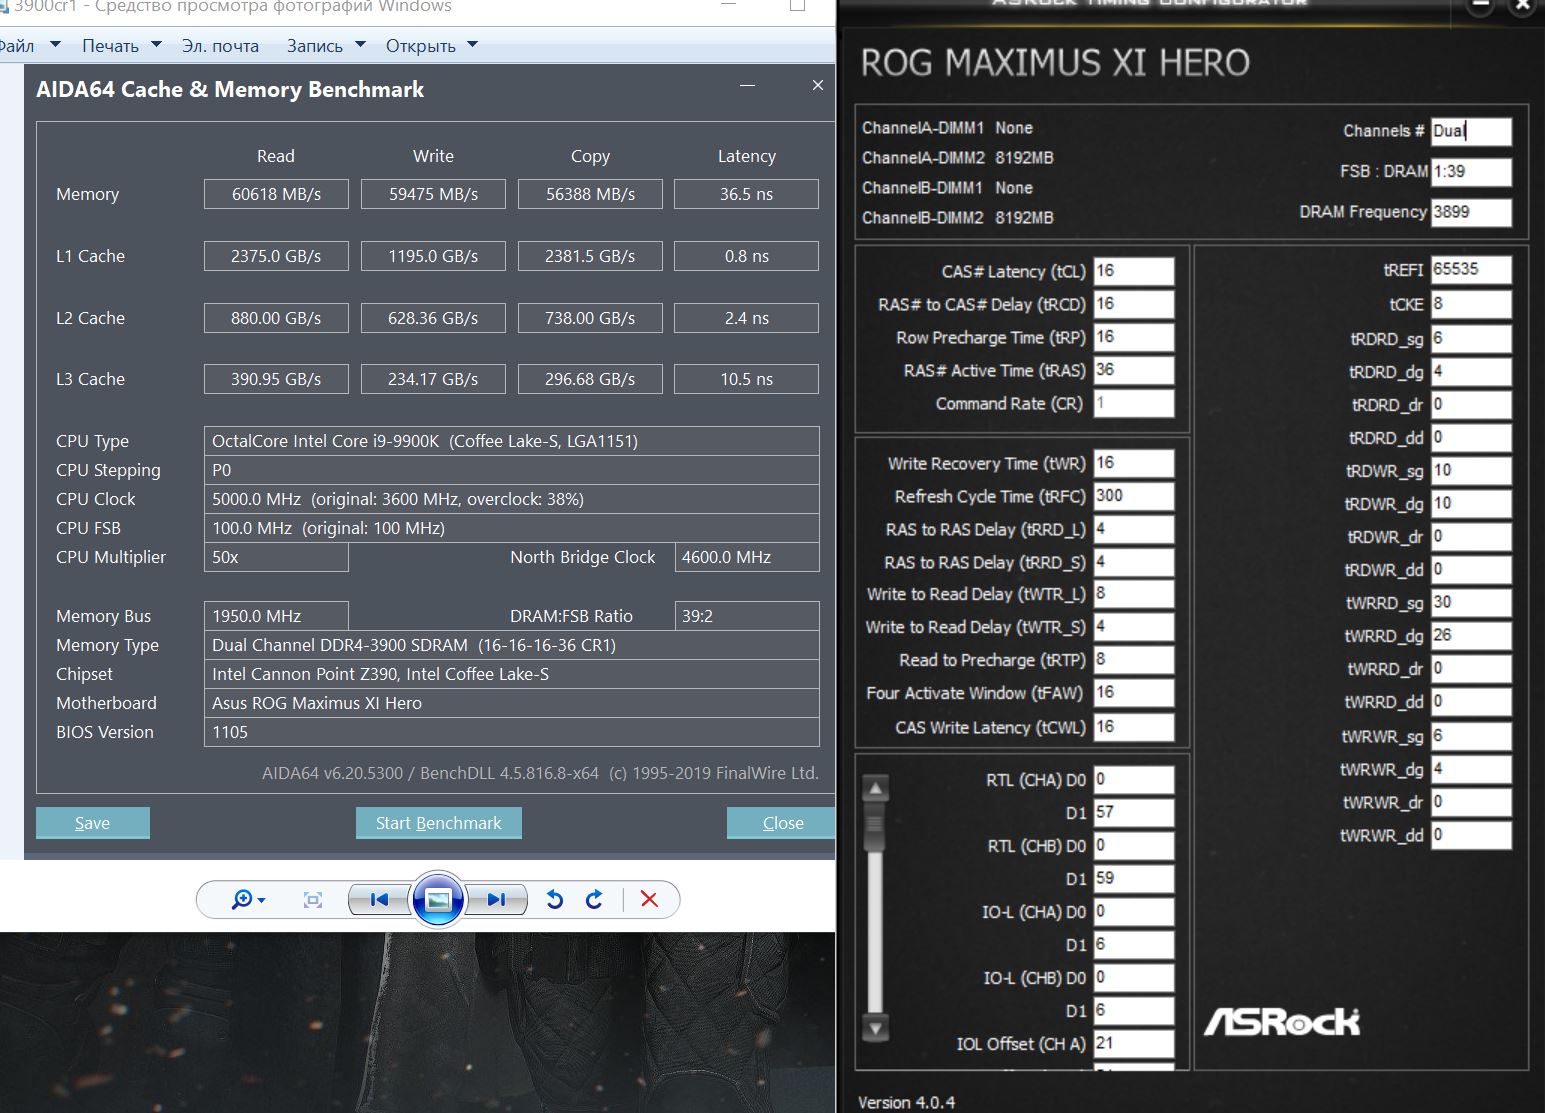Go to previous photo in Photo Viewer
The height and width of the screenshot is (1113, 1545).
pos(379,900)
